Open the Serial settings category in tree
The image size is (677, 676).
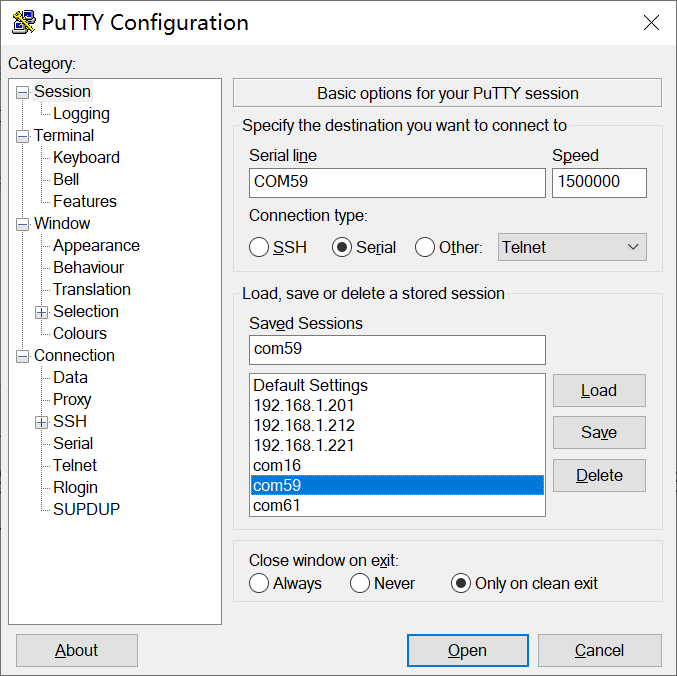click(73, 444)
